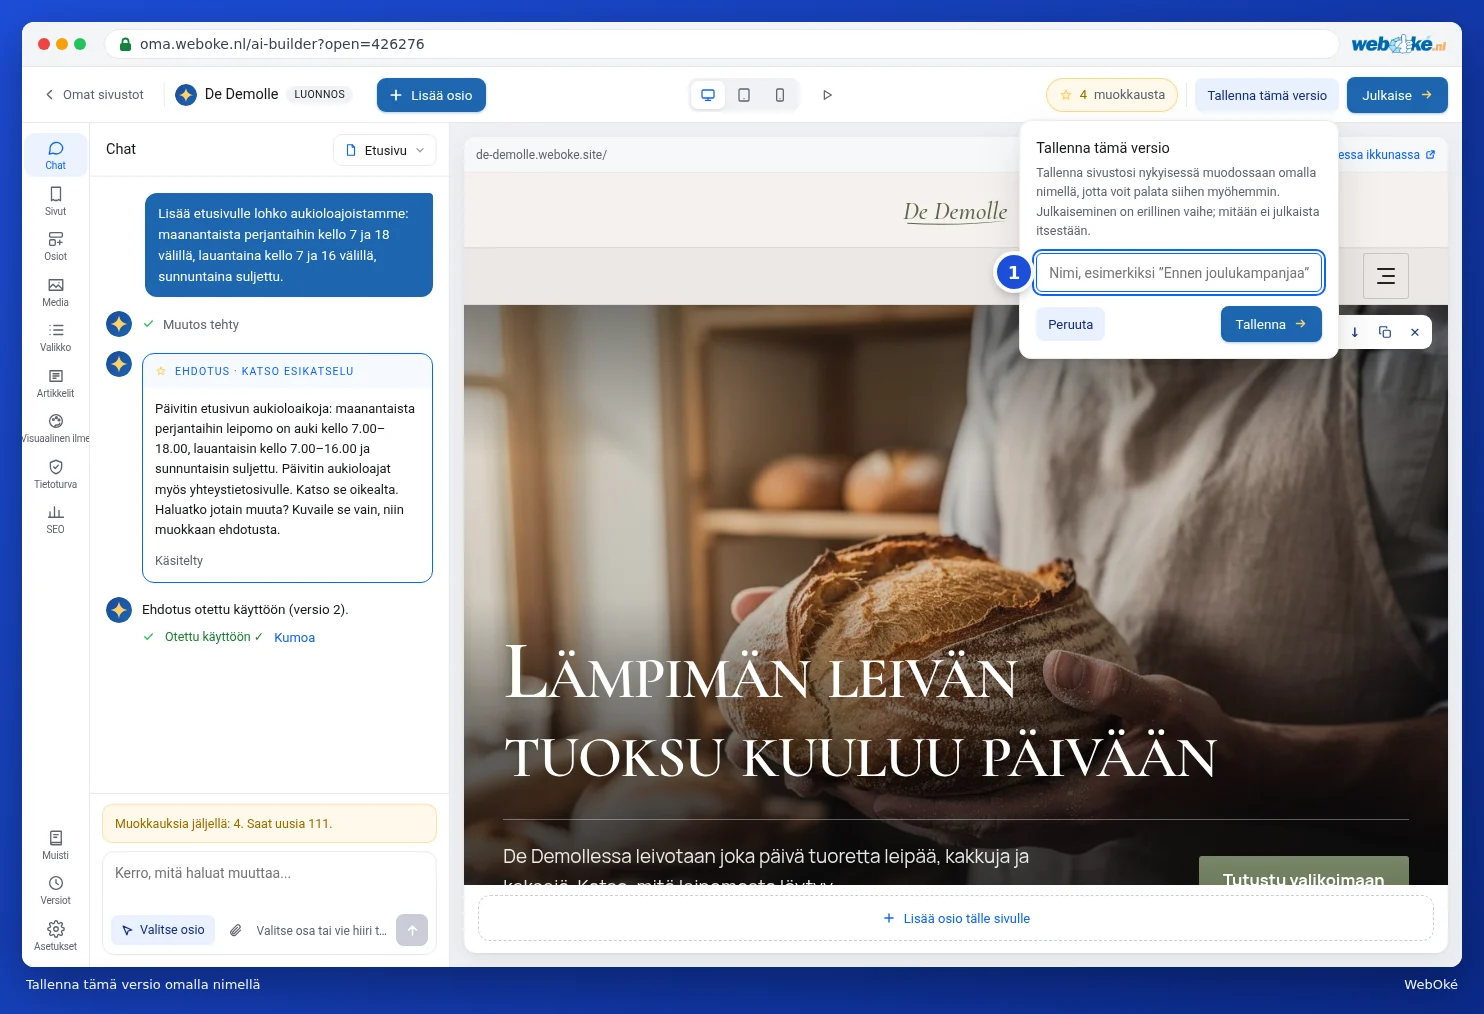
Task: Move the section down with arrow icon
Action: click(1355, 332)
